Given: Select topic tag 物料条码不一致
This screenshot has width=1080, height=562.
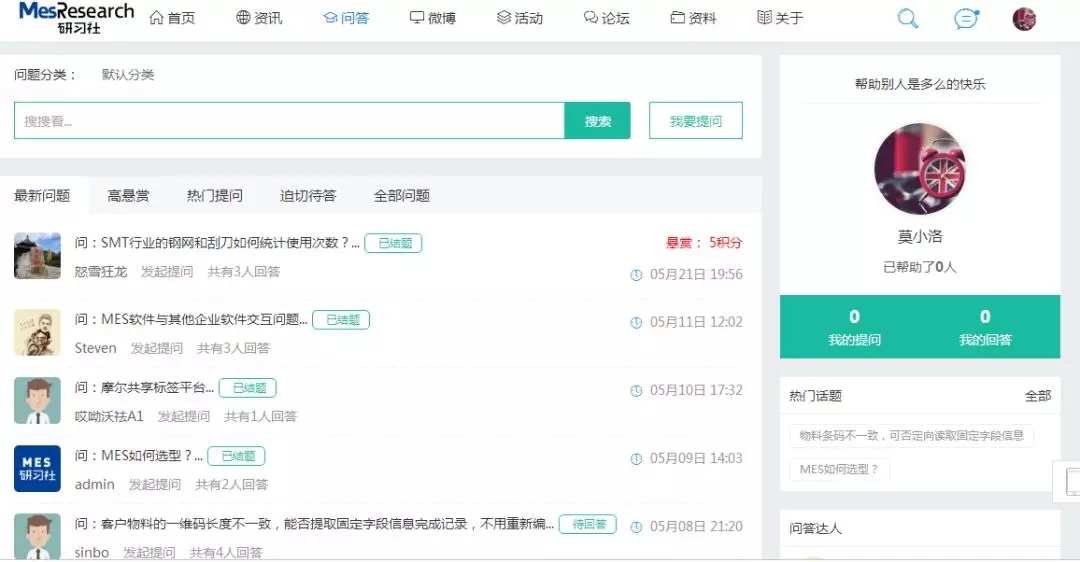Looking at the screenshot, I should [x=911, y=435].
